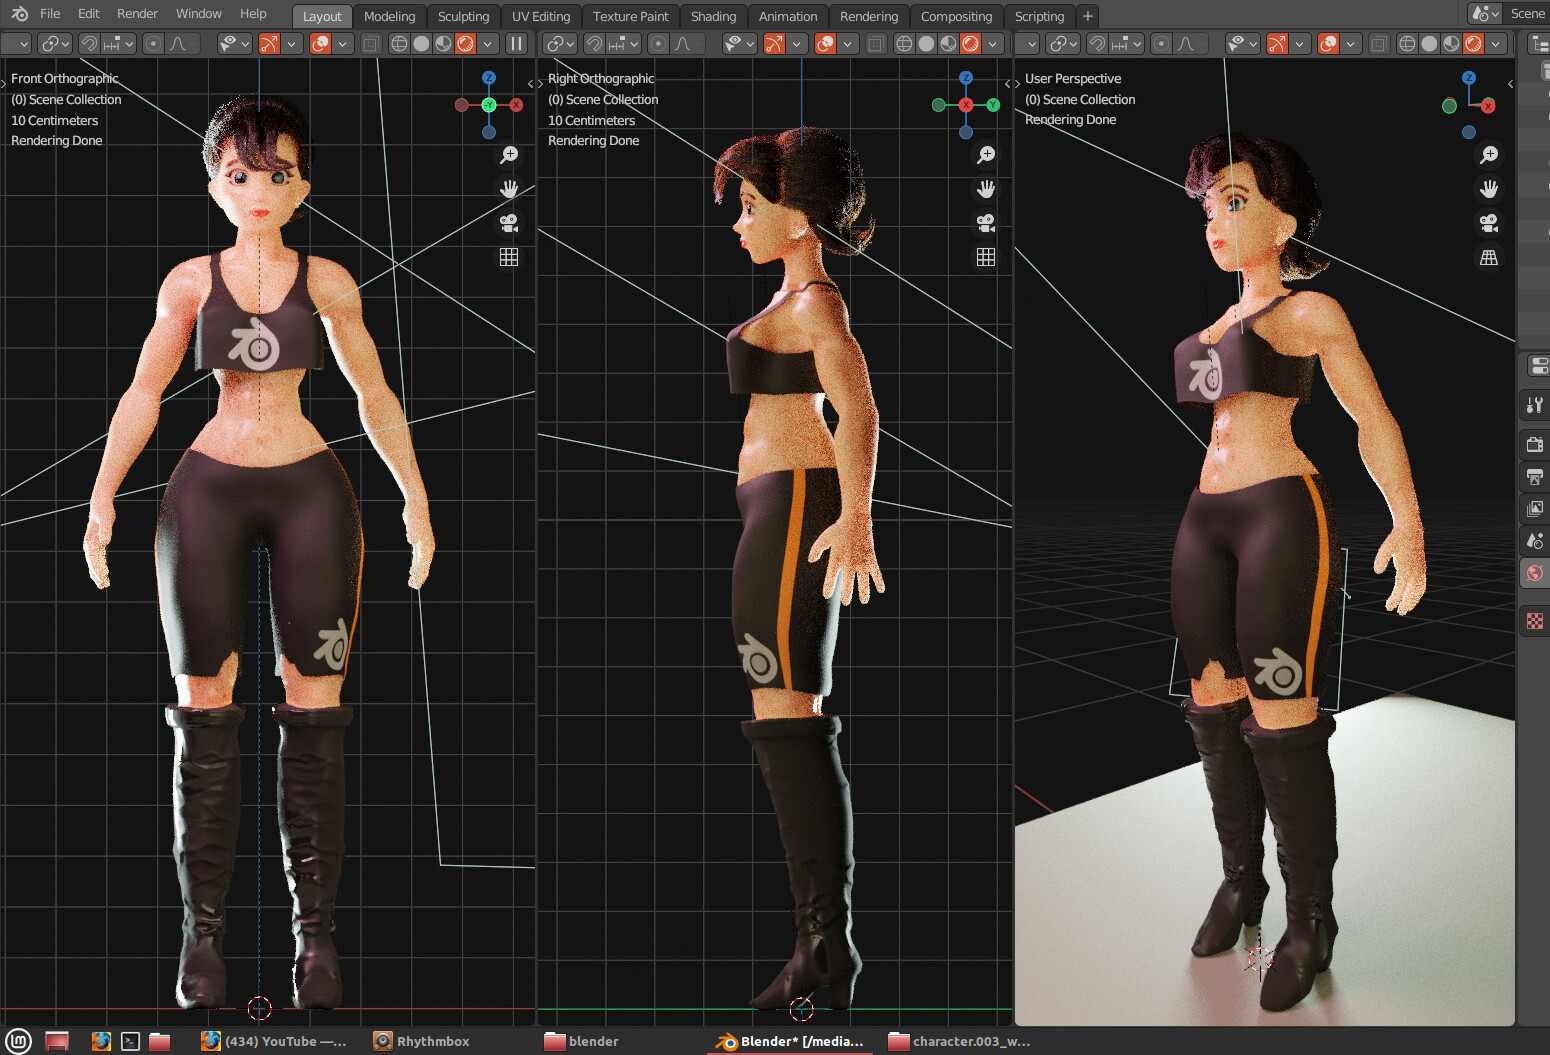
Task: Open overlays options dropdown in Front view header
Action: tap(342, 44)
